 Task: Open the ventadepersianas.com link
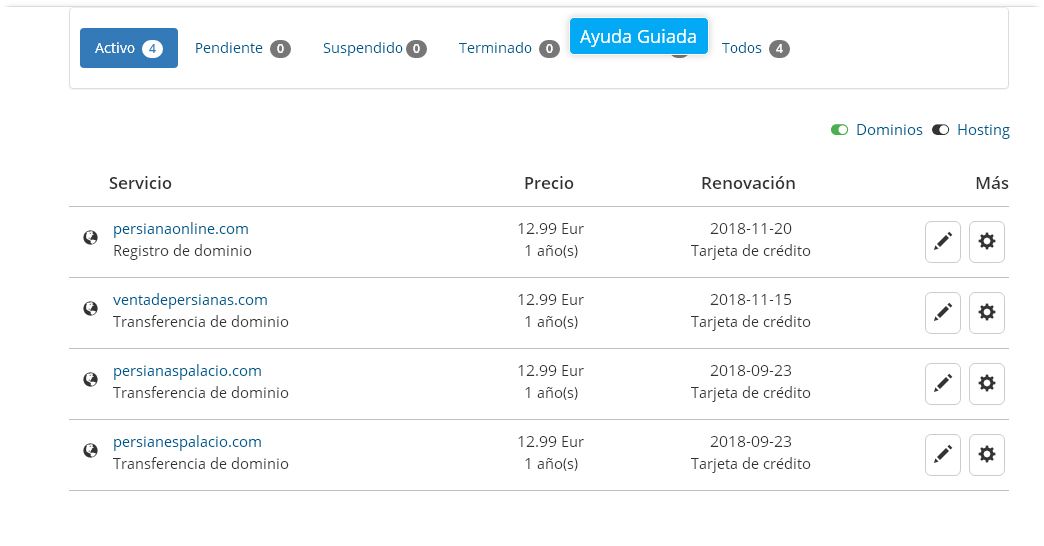point(190,300)
